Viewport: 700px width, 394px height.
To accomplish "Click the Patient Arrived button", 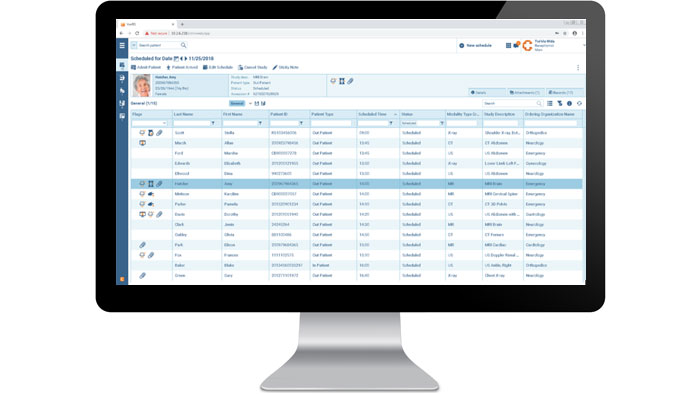I will pos(182,67).
